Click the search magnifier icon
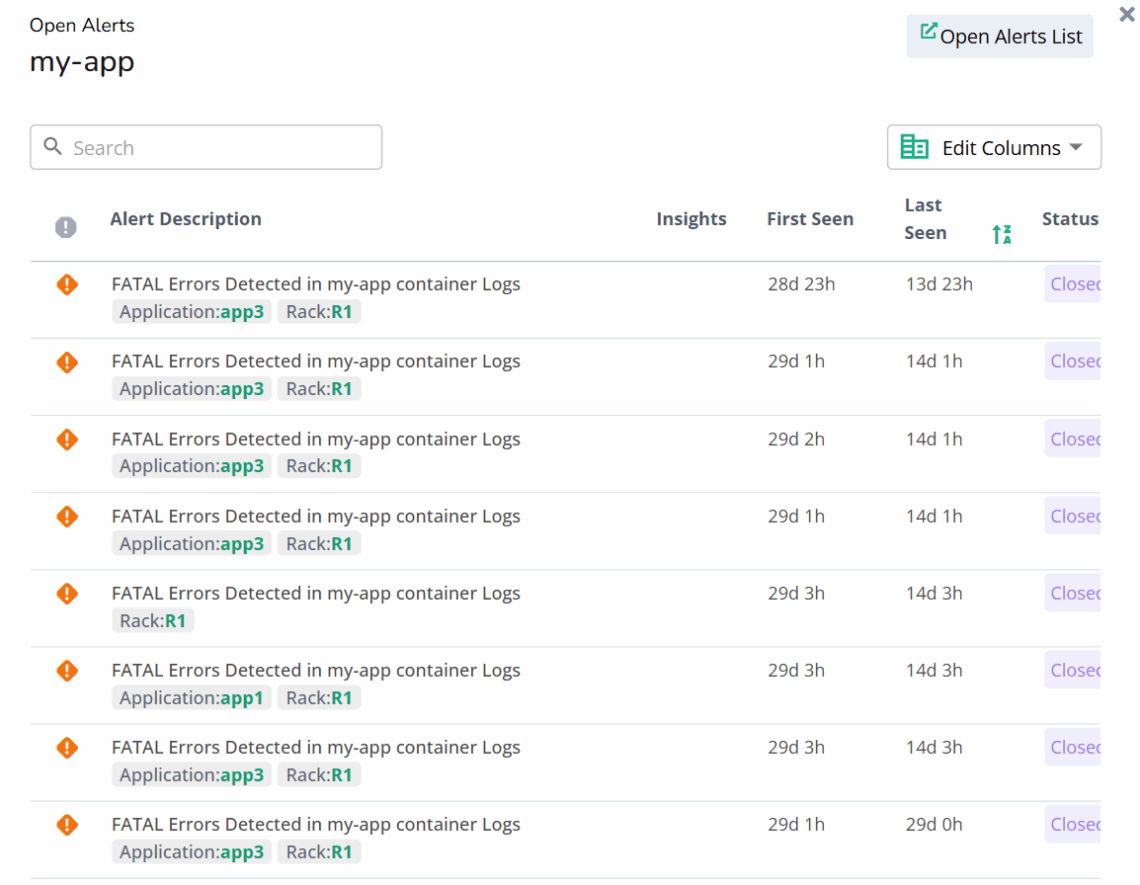Viewport: 1140px width, 885px height. click(54, 146)
